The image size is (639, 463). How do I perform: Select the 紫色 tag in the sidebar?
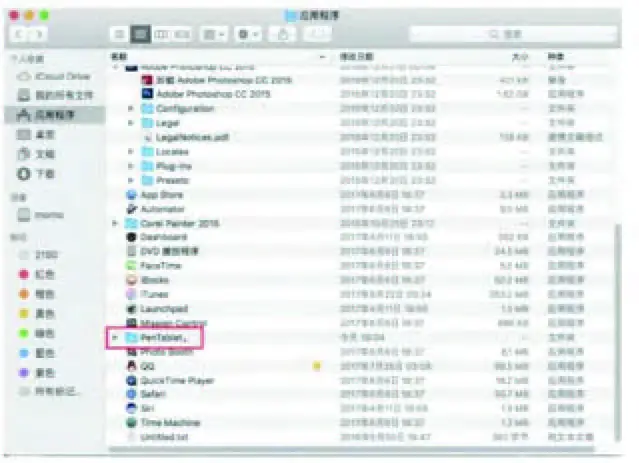coord(37,373)
